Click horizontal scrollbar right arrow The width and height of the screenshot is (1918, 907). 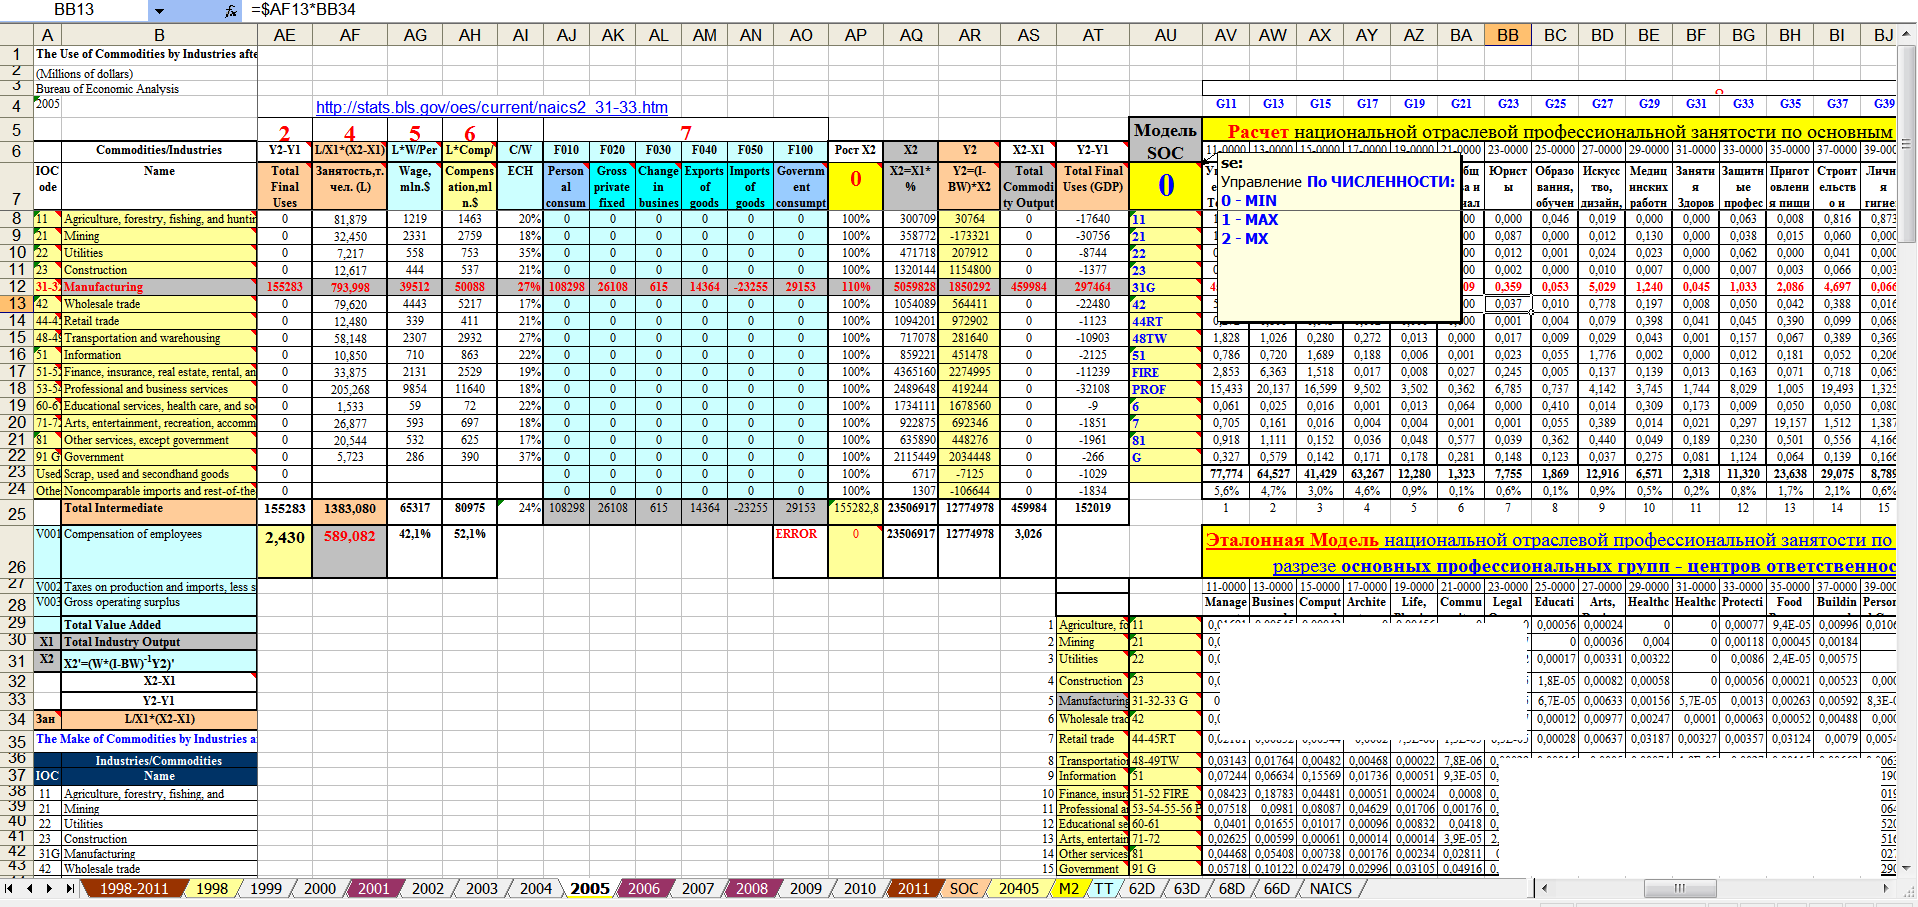[x=1886, y=888]
